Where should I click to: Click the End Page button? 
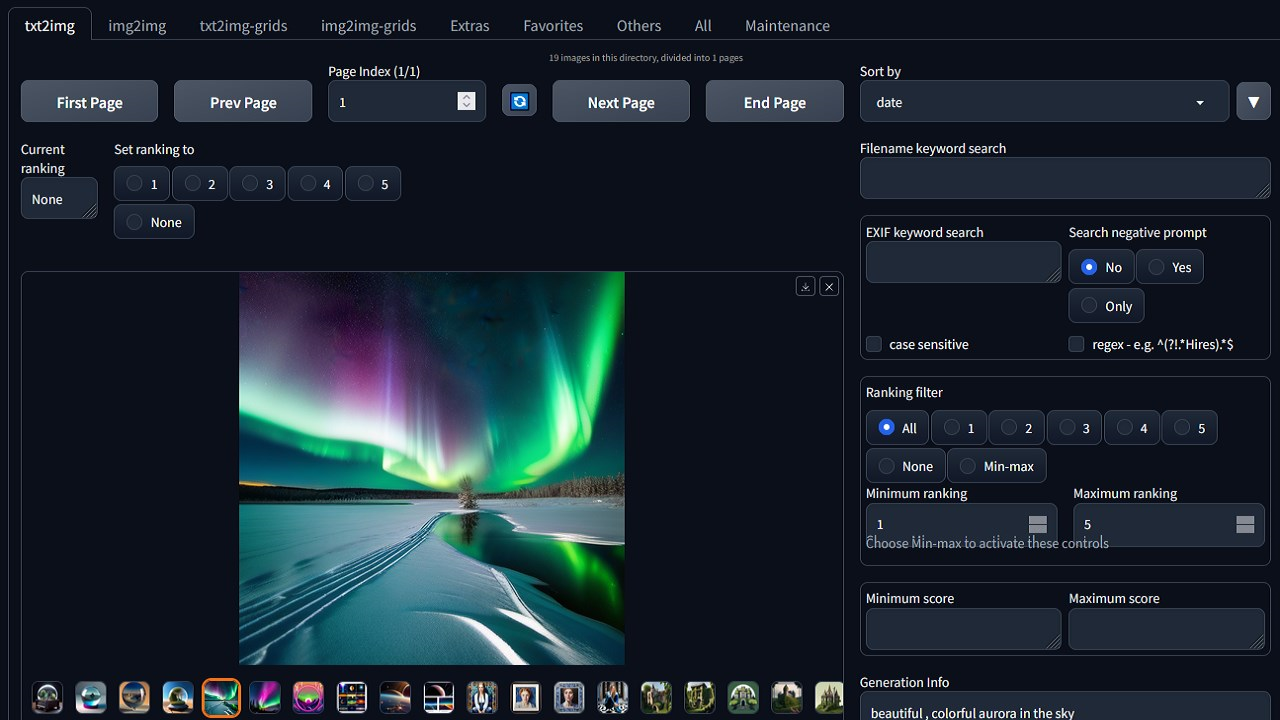point(774,101)
